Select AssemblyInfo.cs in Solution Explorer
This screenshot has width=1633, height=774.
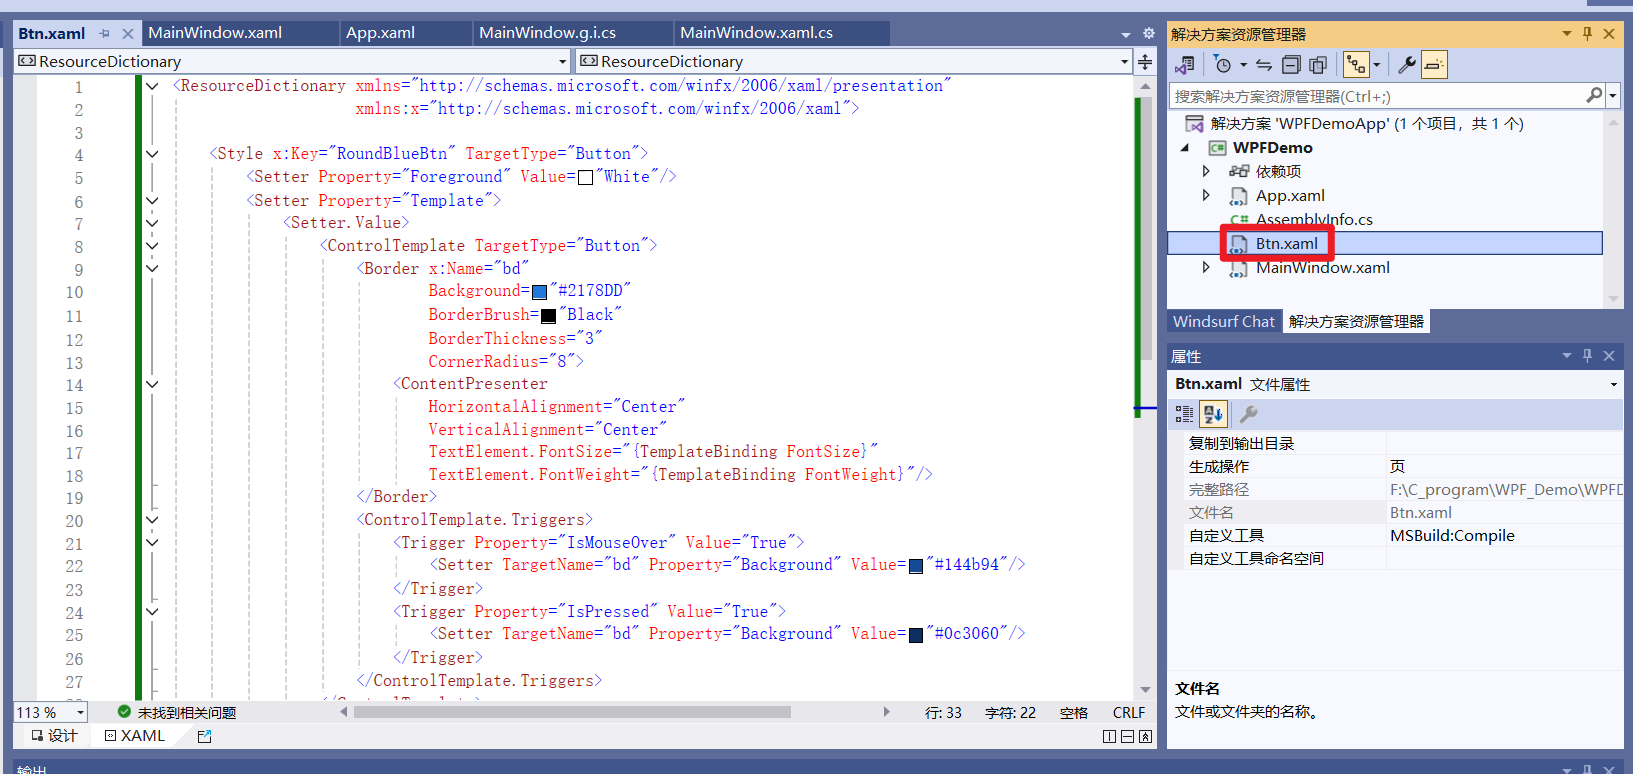click(1314, 220)
